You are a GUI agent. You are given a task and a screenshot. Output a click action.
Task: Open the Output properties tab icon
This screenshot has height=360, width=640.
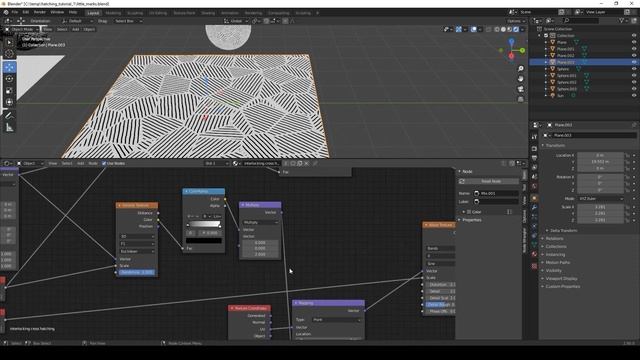(534, 158)
